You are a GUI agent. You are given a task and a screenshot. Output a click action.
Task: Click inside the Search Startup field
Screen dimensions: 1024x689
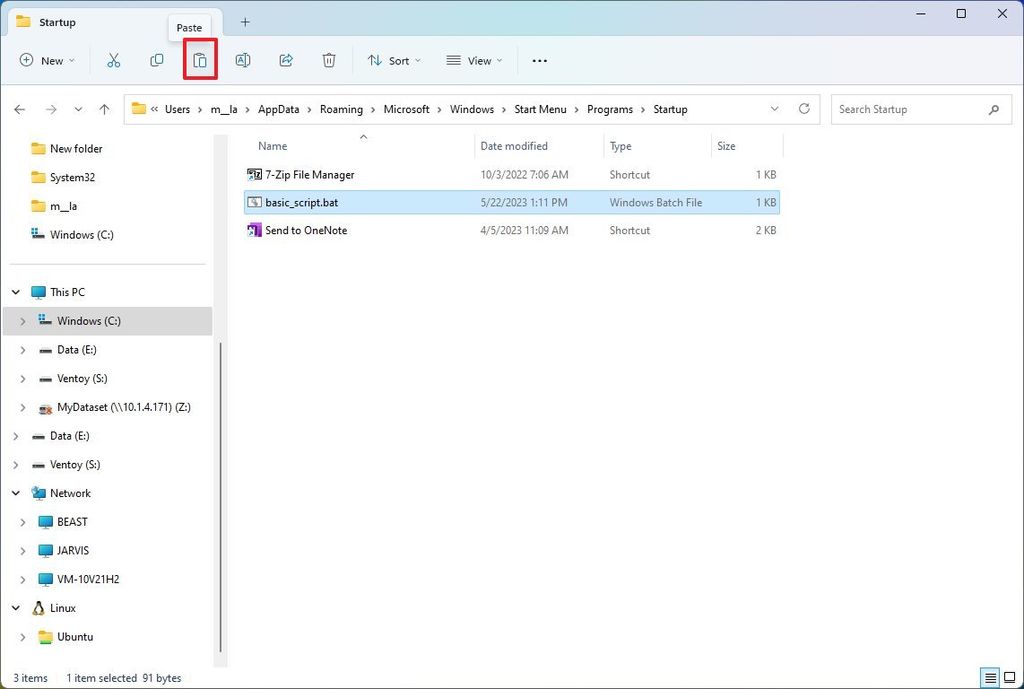[910, 109]
